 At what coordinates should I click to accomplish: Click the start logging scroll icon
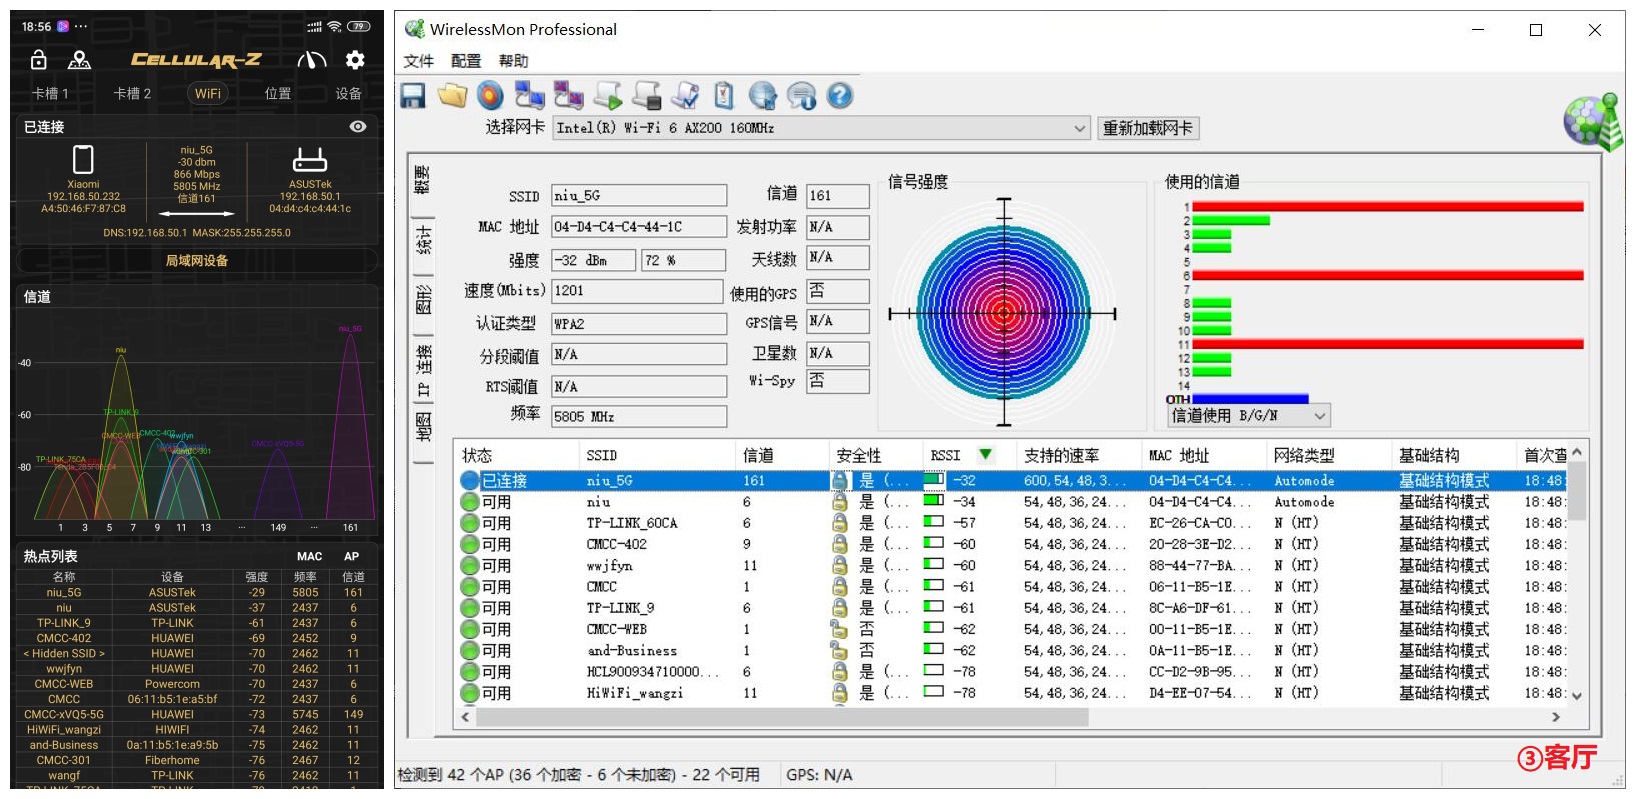(607, 96)
